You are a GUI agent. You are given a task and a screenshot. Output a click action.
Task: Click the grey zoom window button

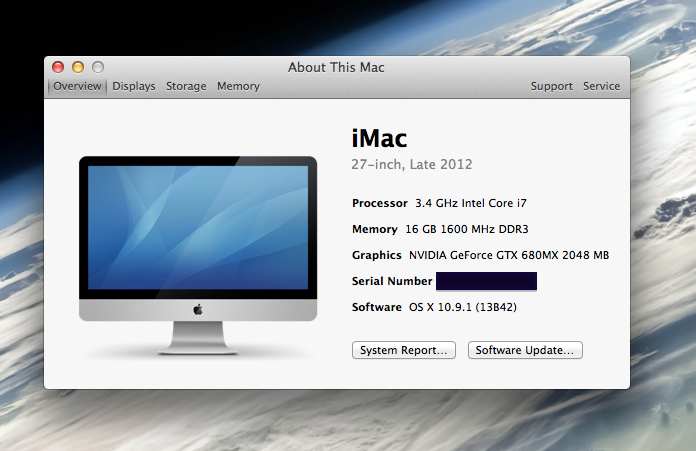click(x=98, y=67)
